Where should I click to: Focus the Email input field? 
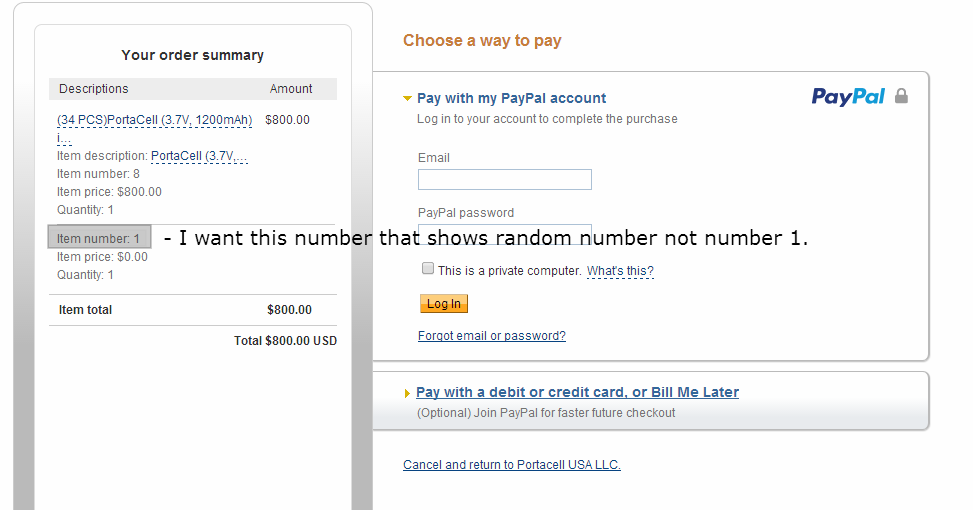click(x=504, y=180)
